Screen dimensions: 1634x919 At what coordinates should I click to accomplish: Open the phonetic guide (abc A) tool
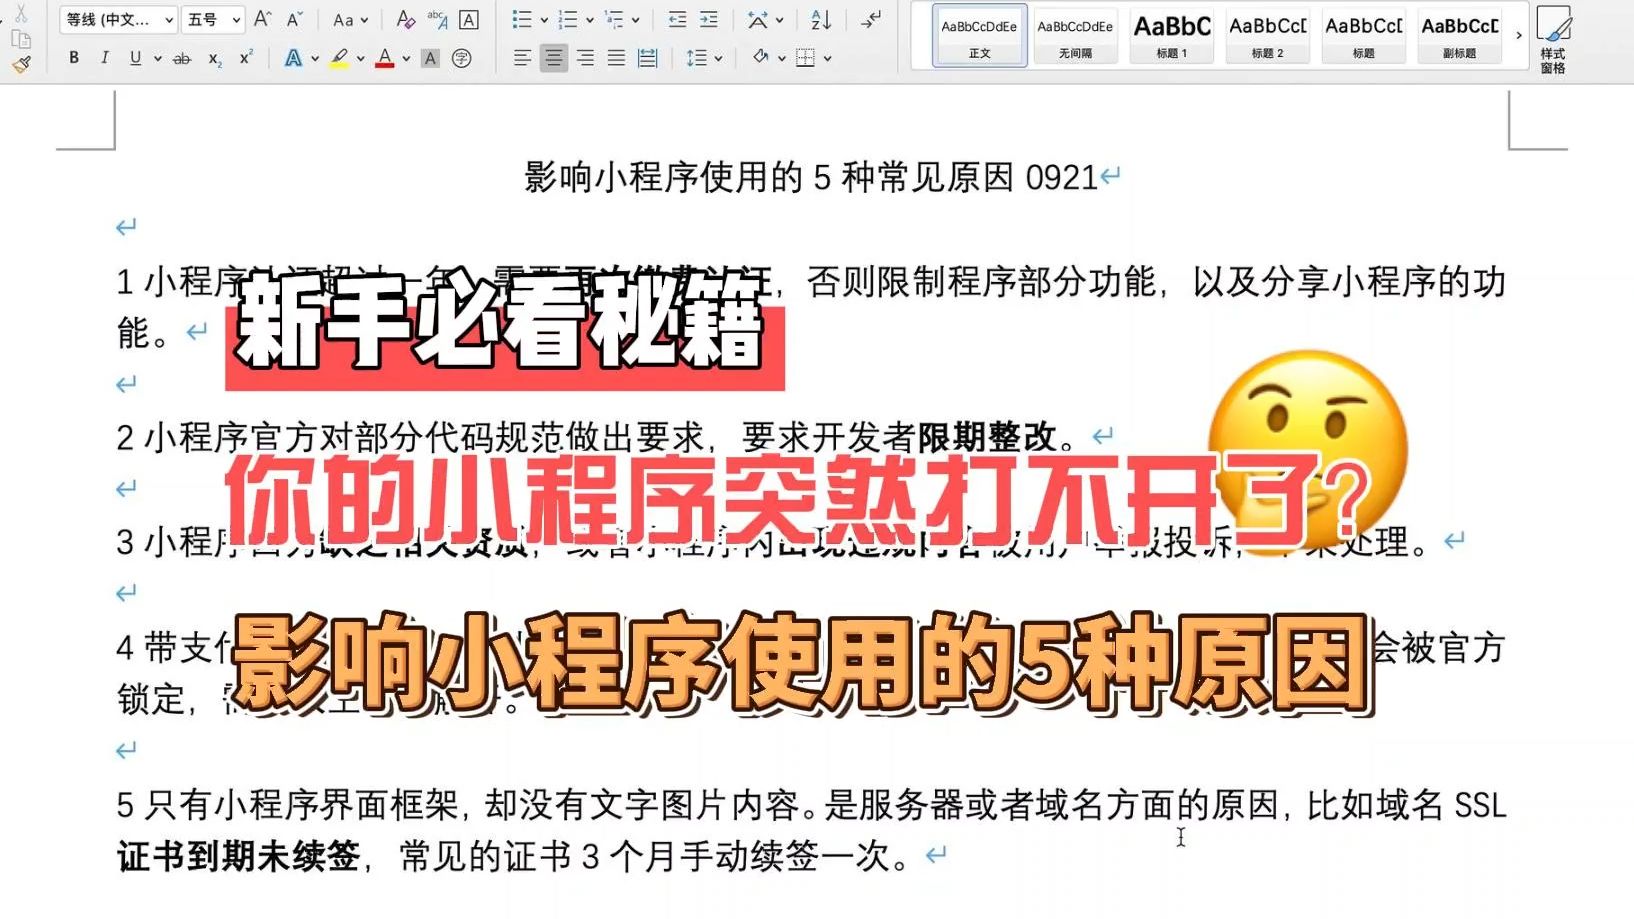437,19
